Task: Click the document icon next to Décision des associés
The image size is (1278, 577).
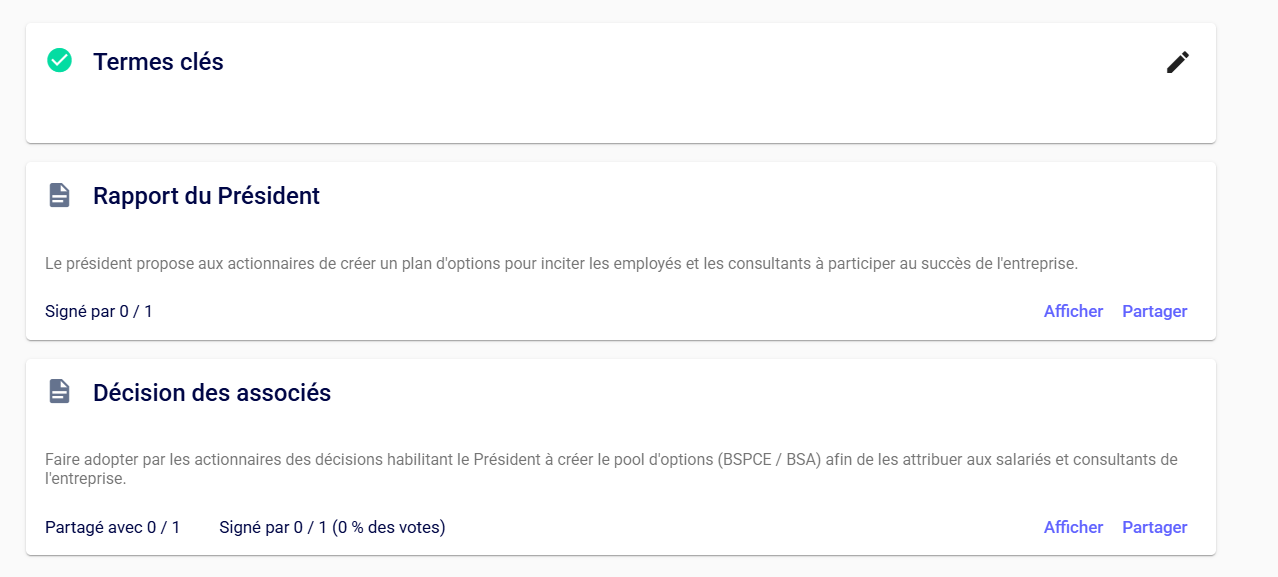Action: click(60, 392)
